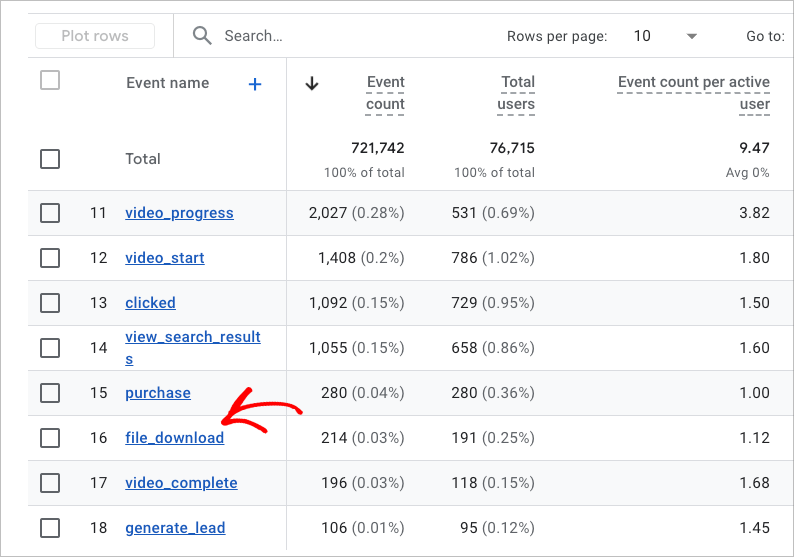Click the sort descending arrow on Event count
This screenshot has height=557, width=794.
[x=312, y=83]
